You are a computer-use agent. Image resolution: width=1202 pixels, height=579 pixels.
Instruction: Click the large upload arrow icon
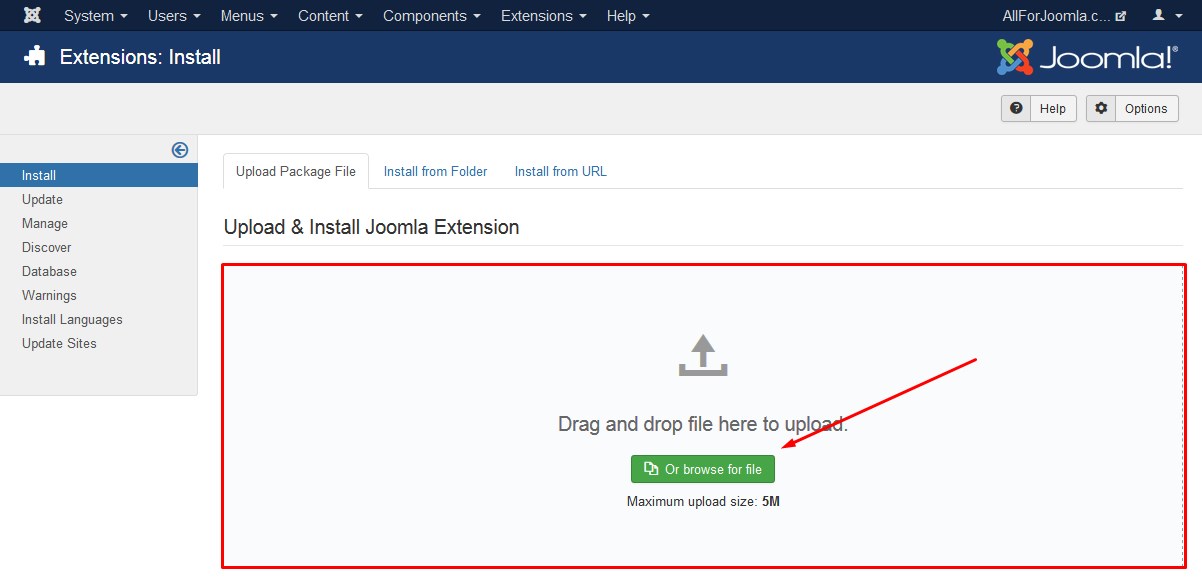click(x=703, y=356)
